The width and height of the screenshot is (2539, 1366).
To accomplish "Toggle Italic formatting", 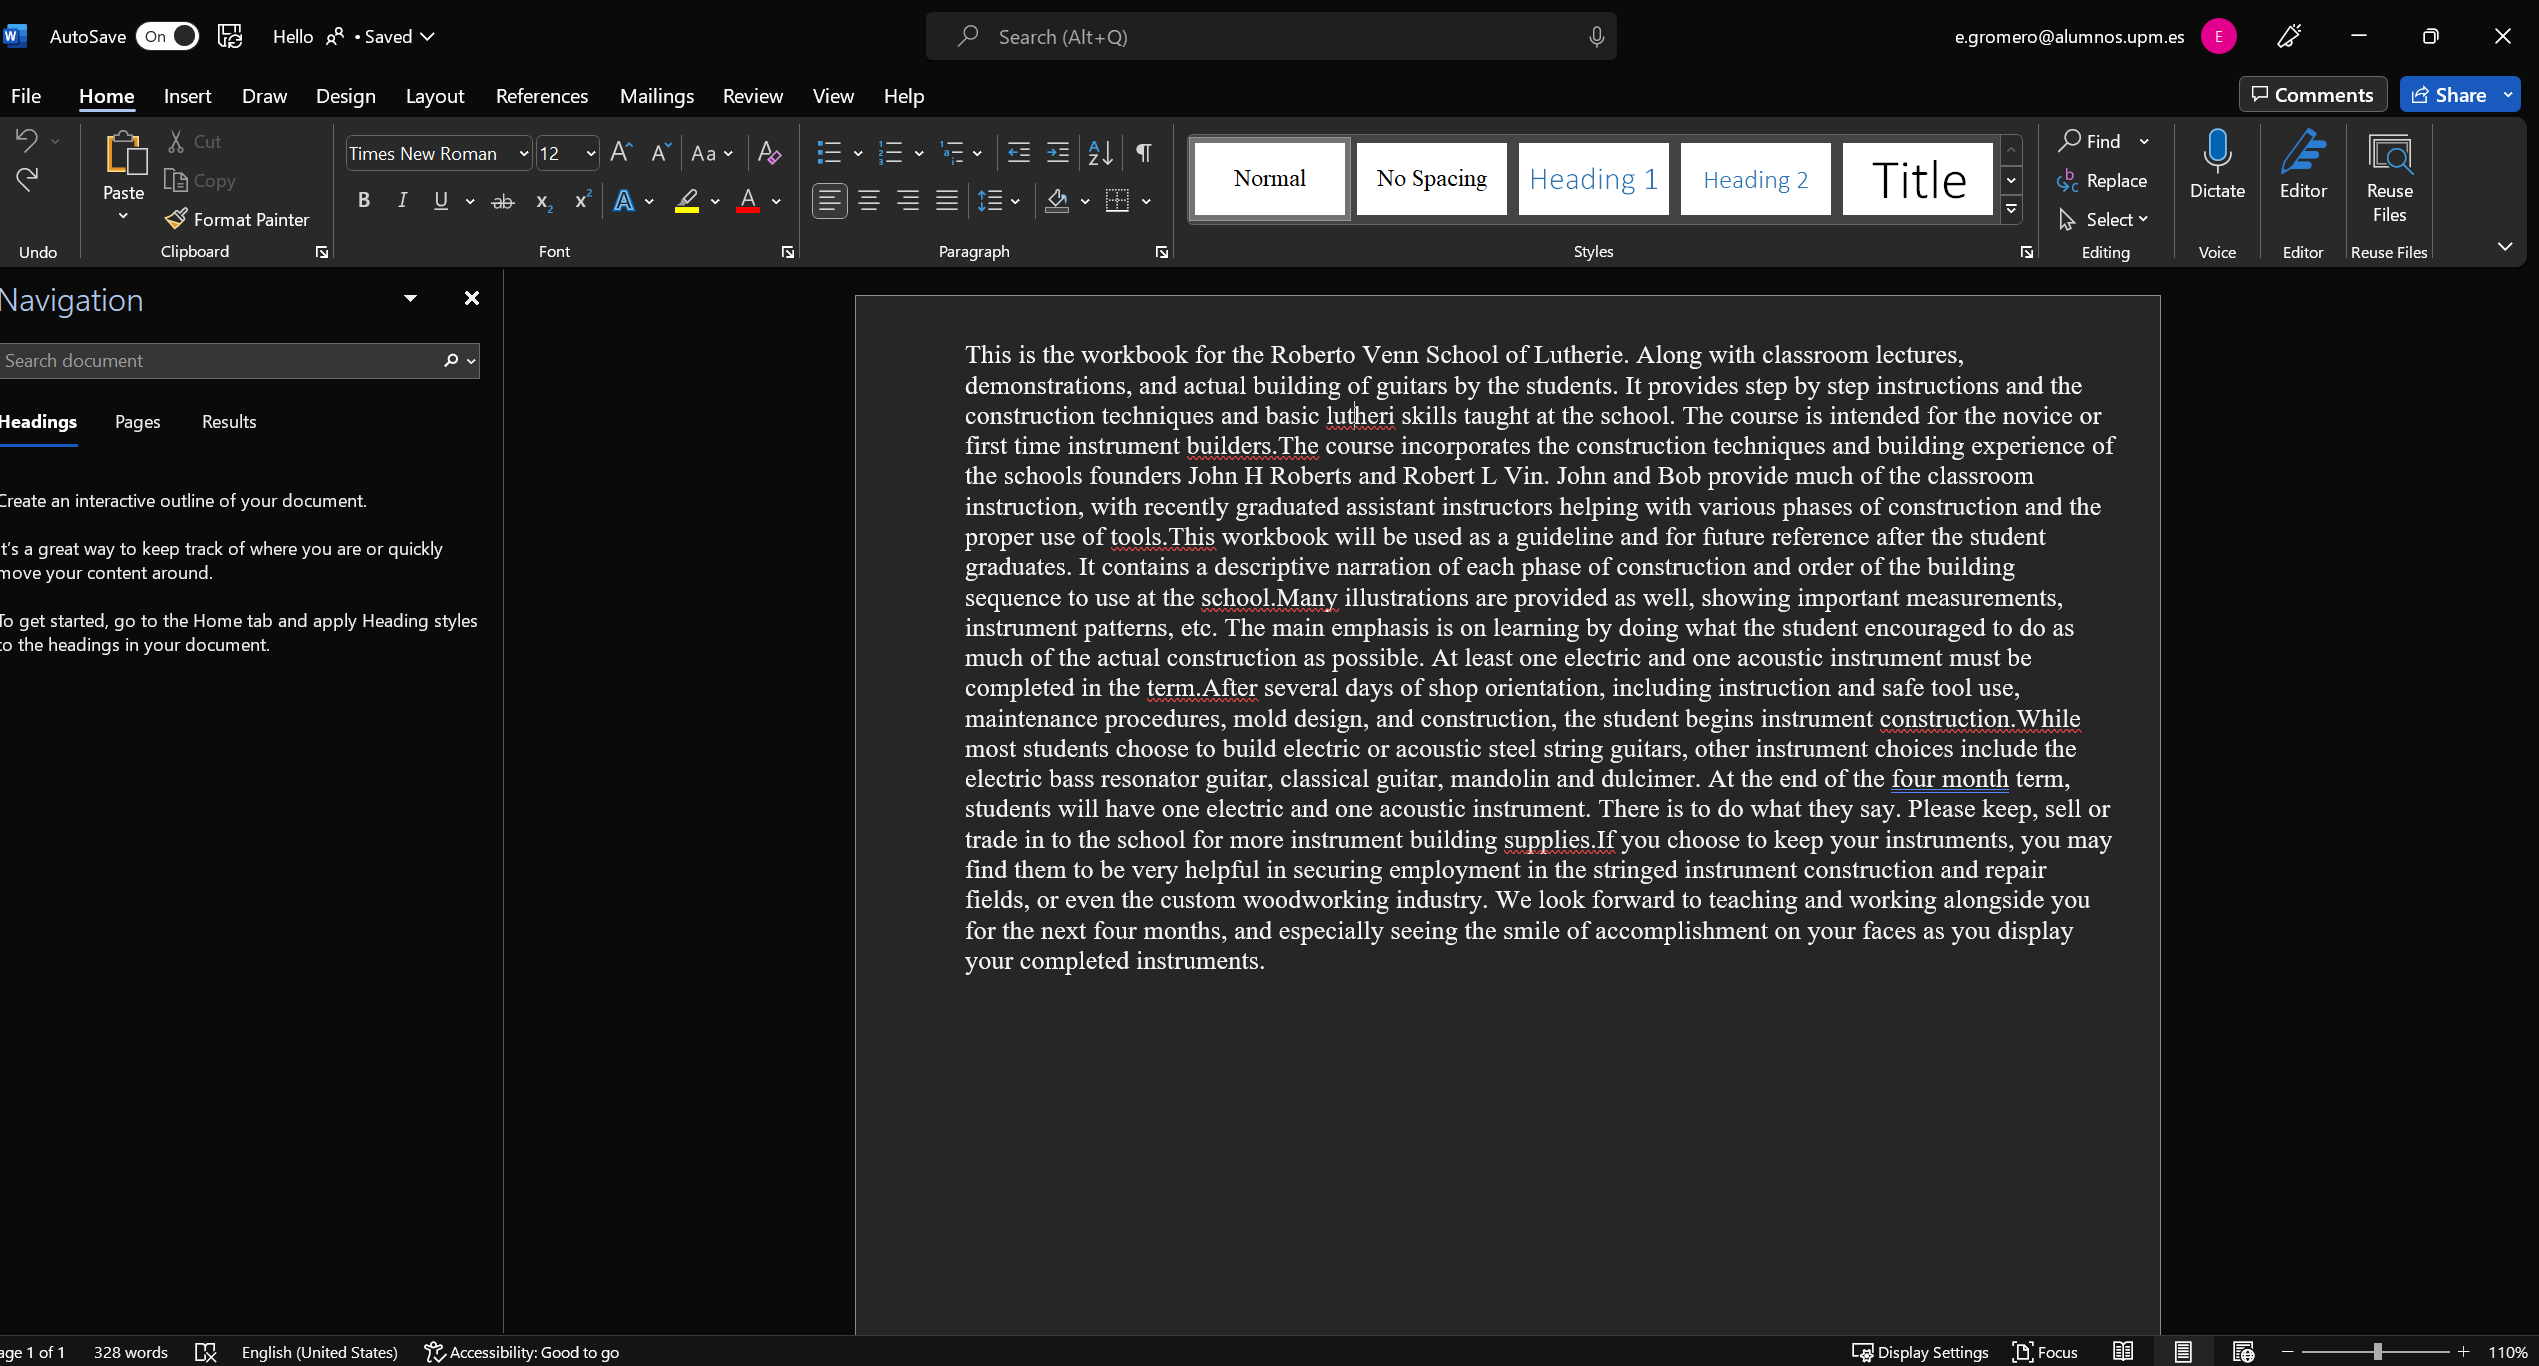I will [x=402, y=201].
